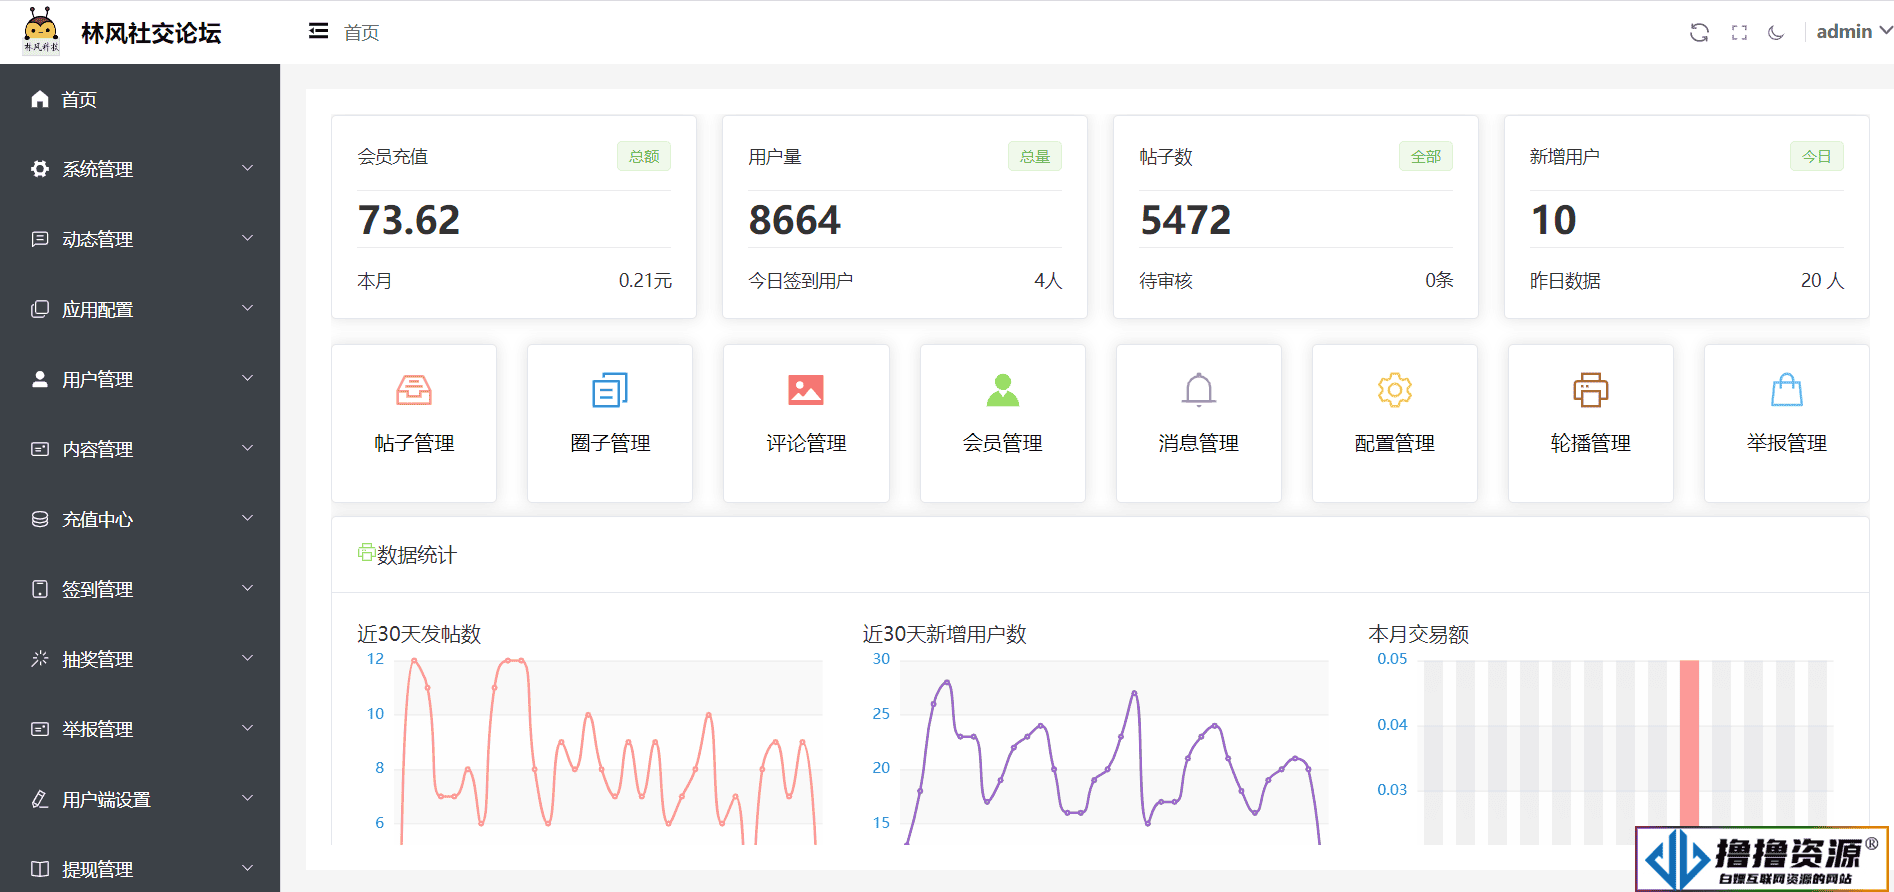Click the shopping bag icon for 举报管理 card
This screenshot has width=1894, height=892.
point(1787,390)
